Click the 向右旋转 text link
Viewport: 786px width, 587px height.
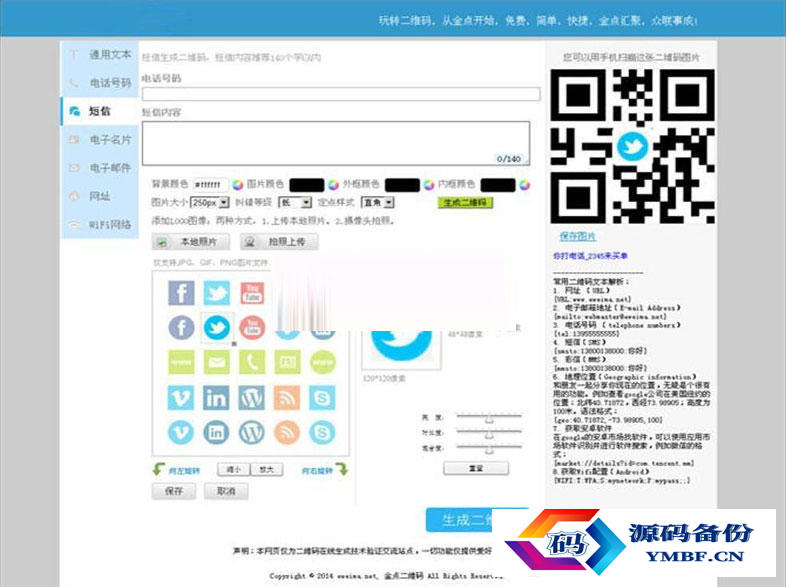point(317,471)
